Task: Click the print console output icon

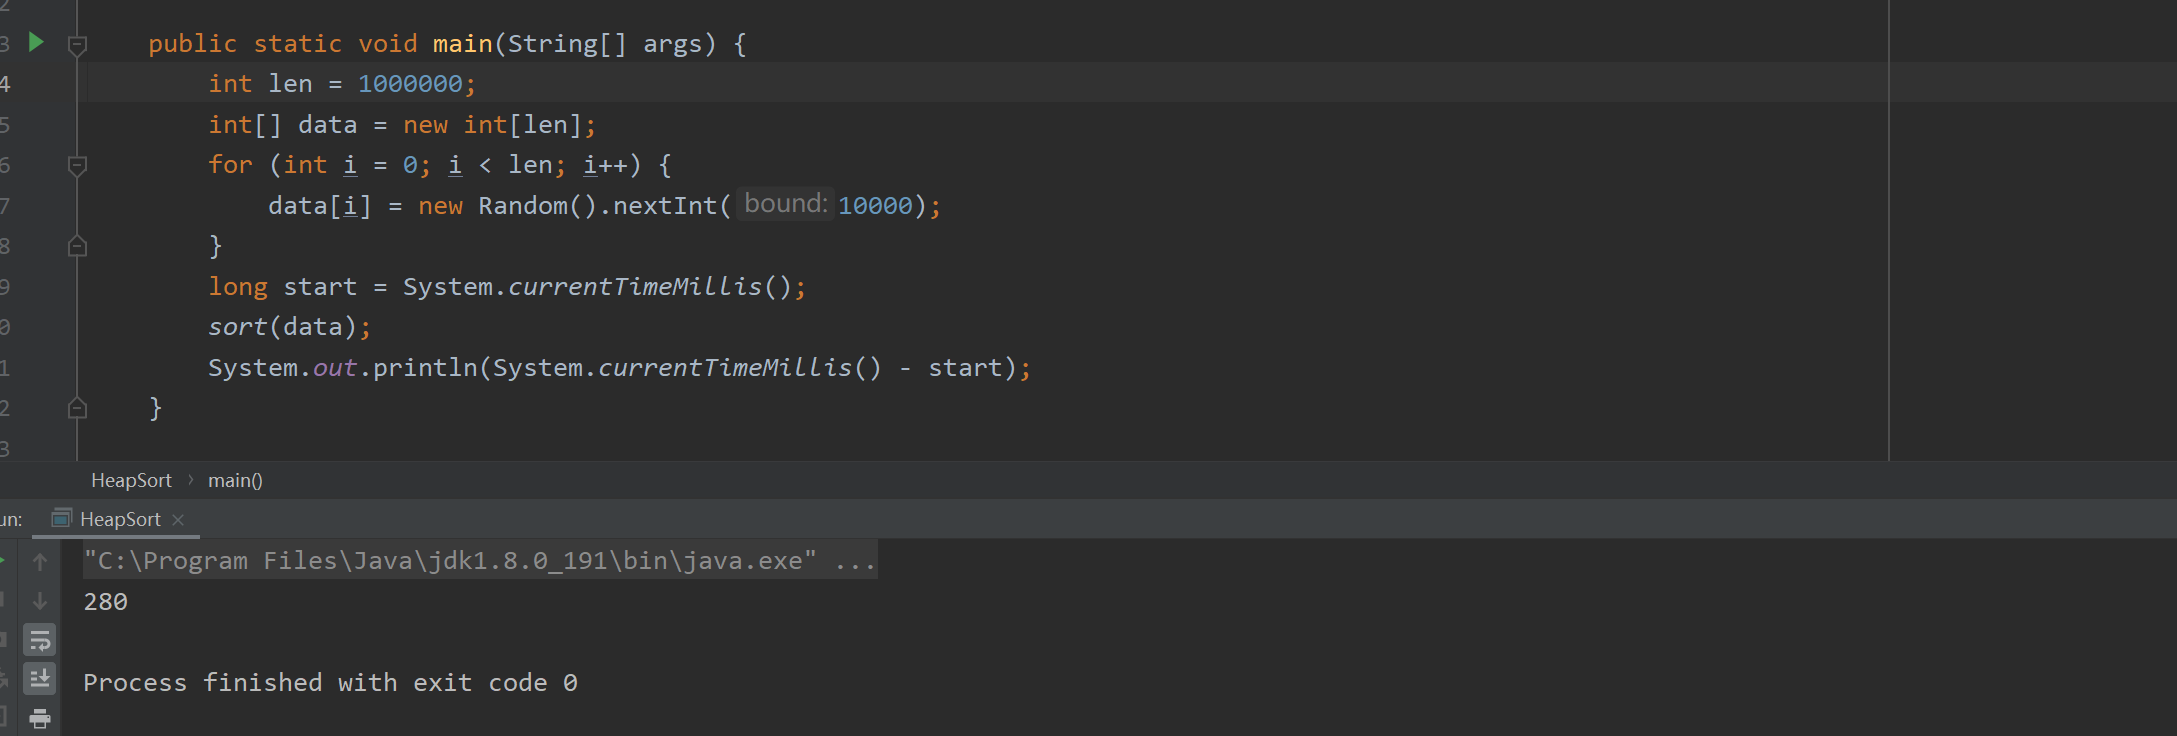Action: [40, 718]
